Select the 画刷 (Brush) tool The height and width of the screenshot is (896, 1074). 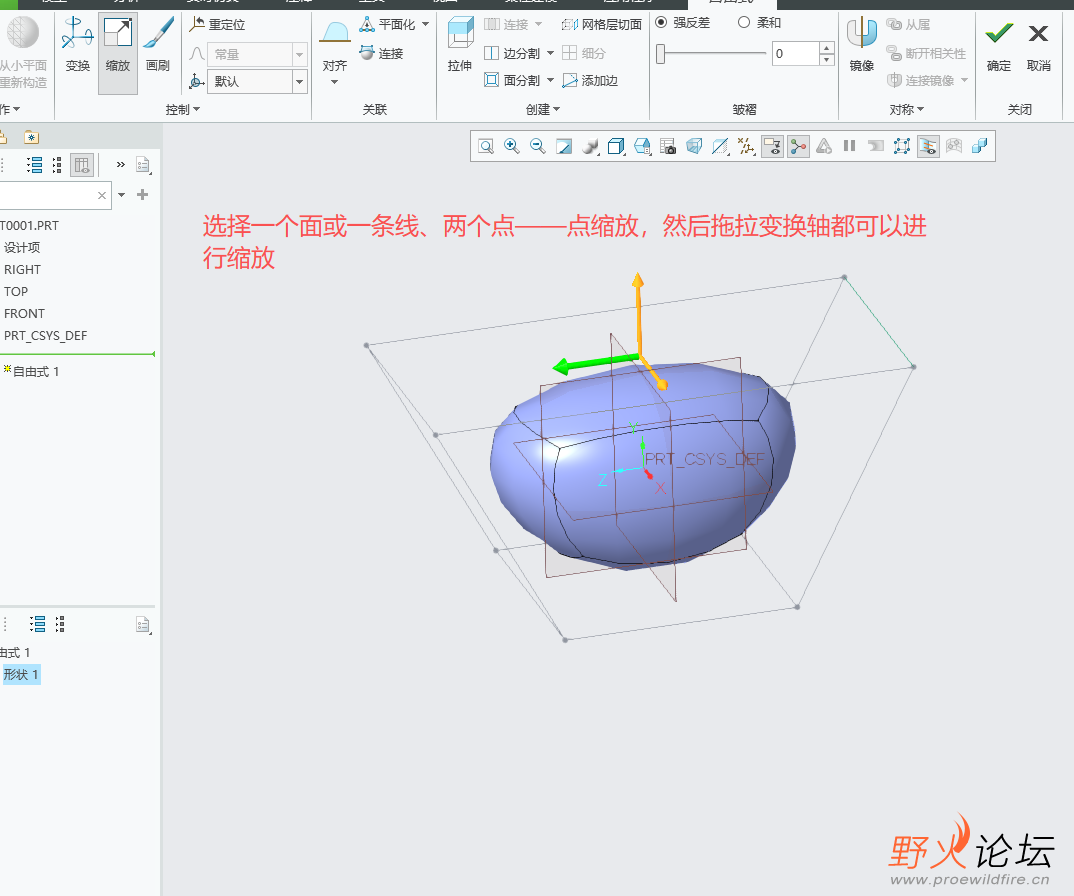click(158, 45)
